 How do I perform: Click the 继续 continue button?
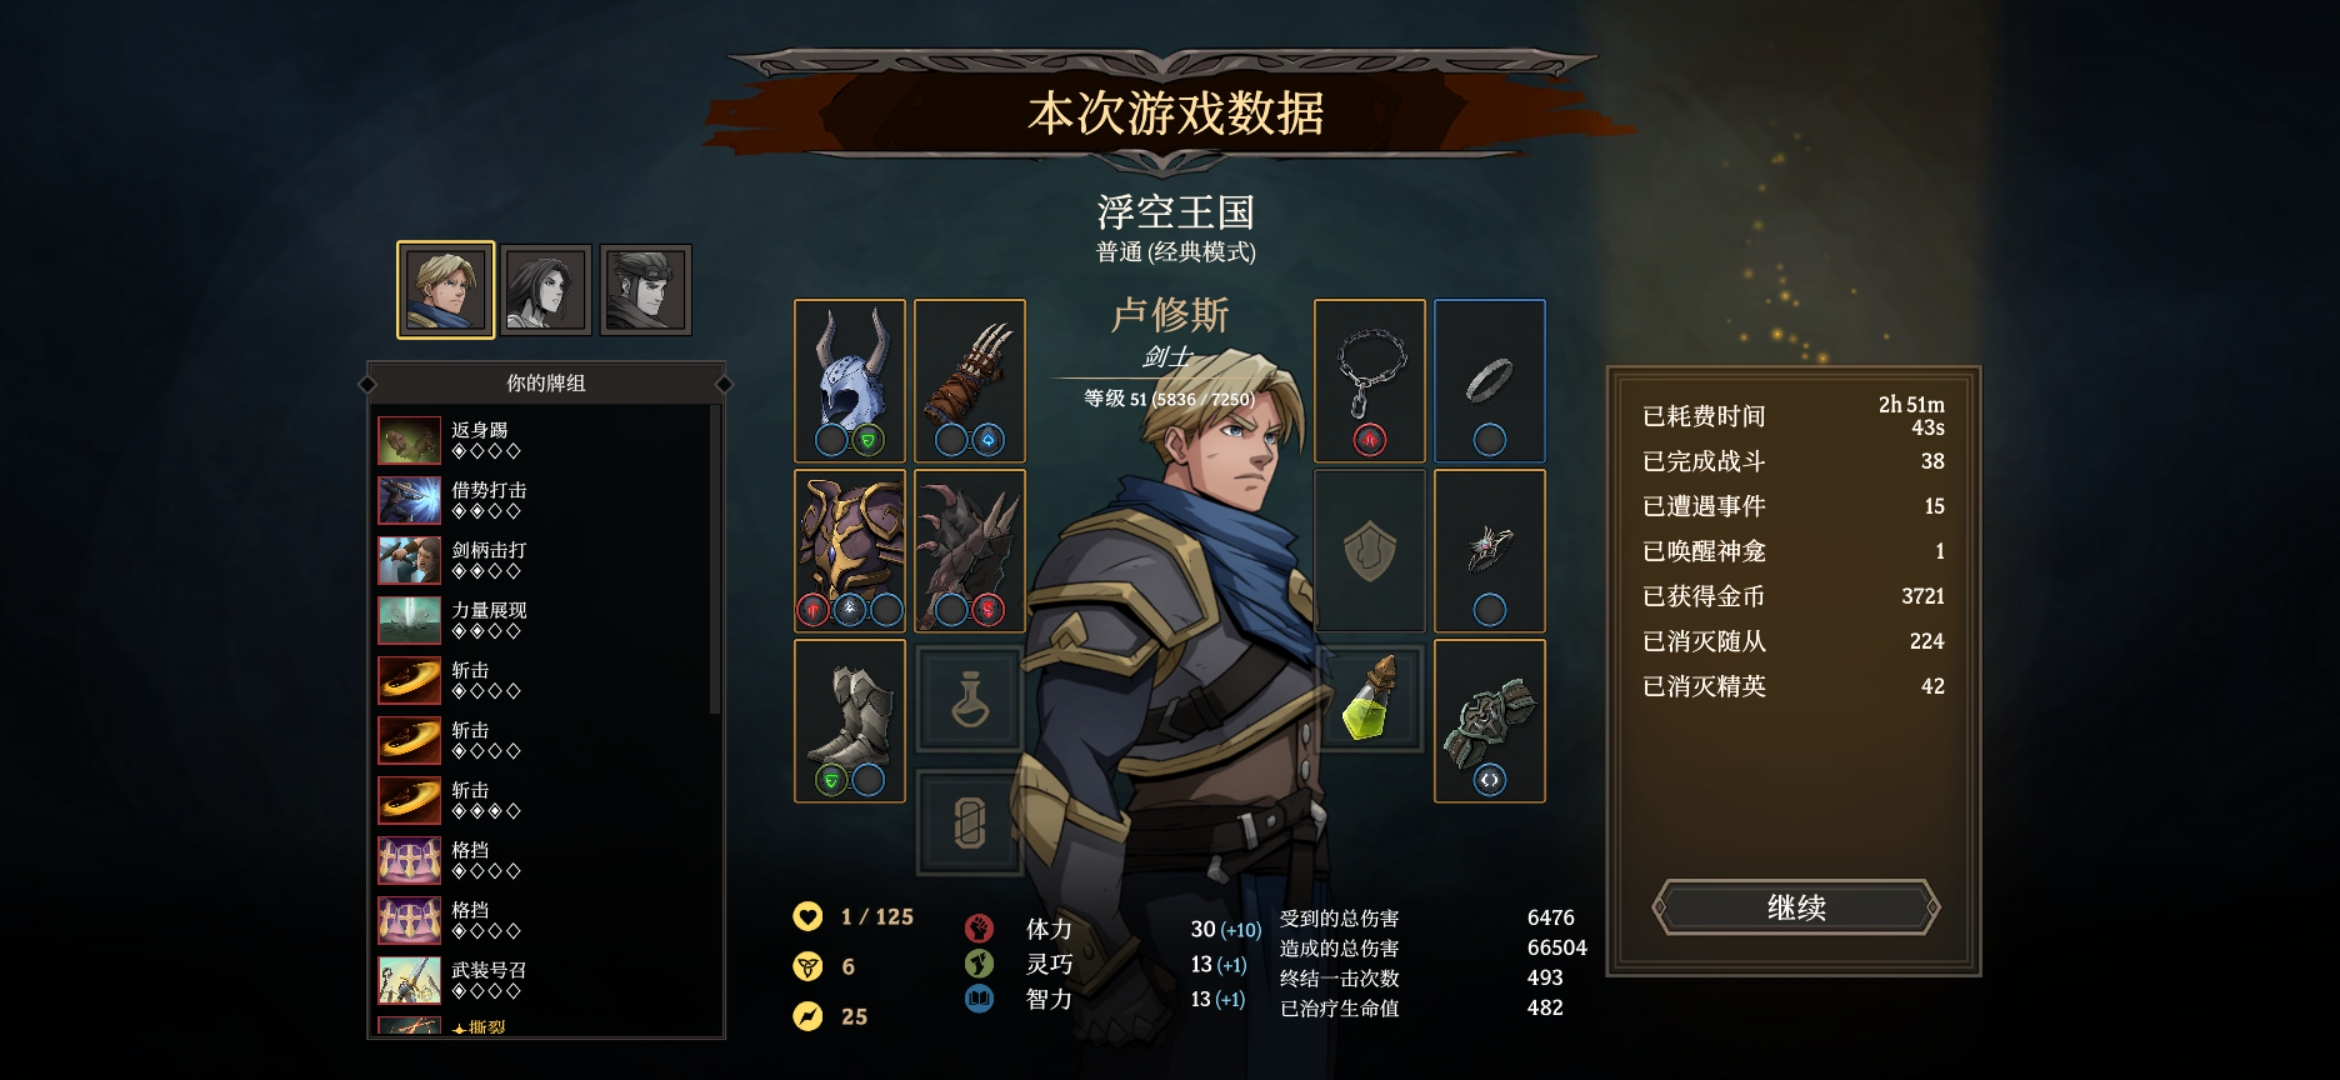[x=1796, y=907]
